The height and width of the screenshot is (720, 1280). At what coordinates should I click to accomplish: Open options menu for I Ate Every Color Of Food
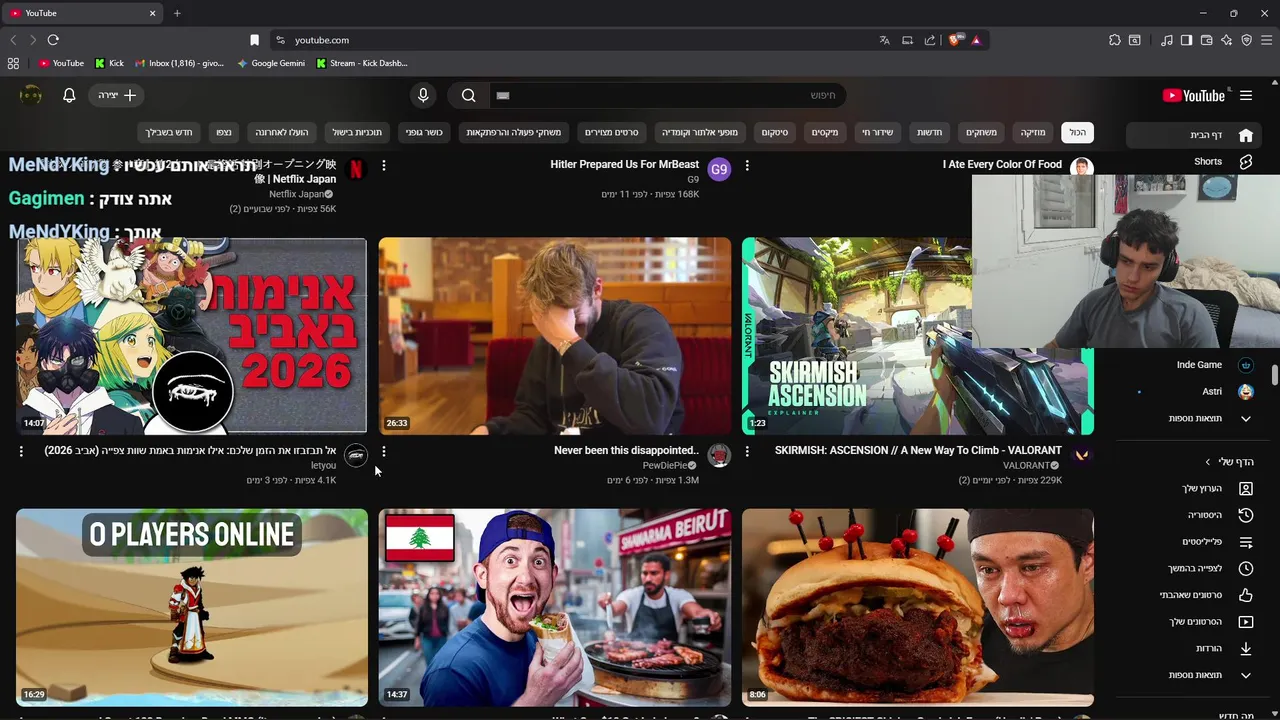click(x=747, y=165)
